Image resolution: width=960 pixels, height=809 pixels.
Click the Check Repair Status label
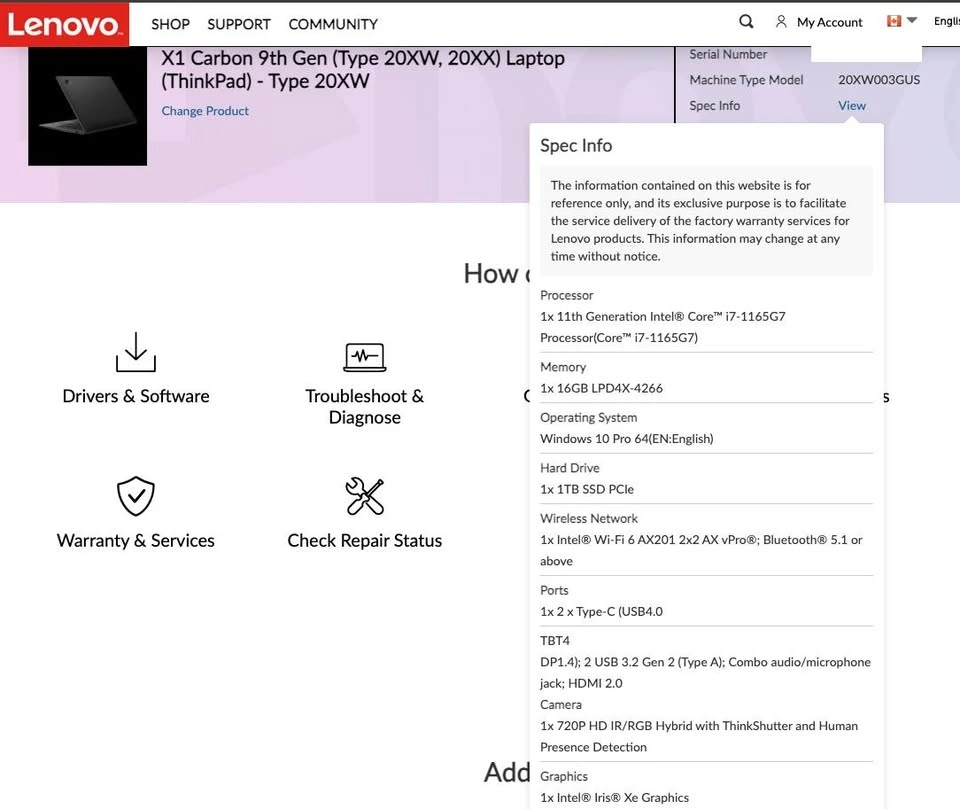coord(364,541)
